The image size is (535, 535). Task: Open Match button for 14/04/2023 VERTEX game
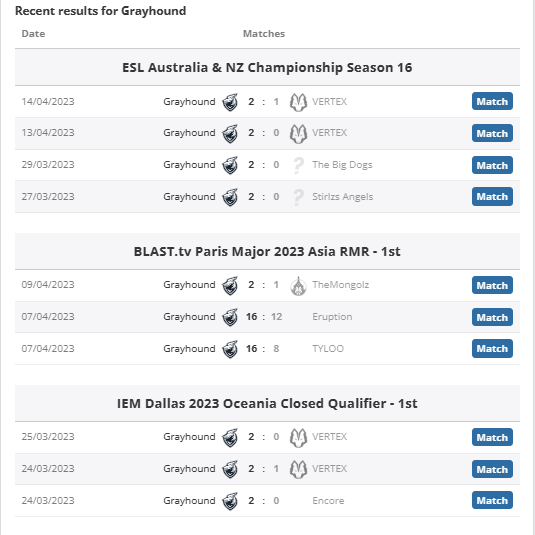click(x=492, y=101)
